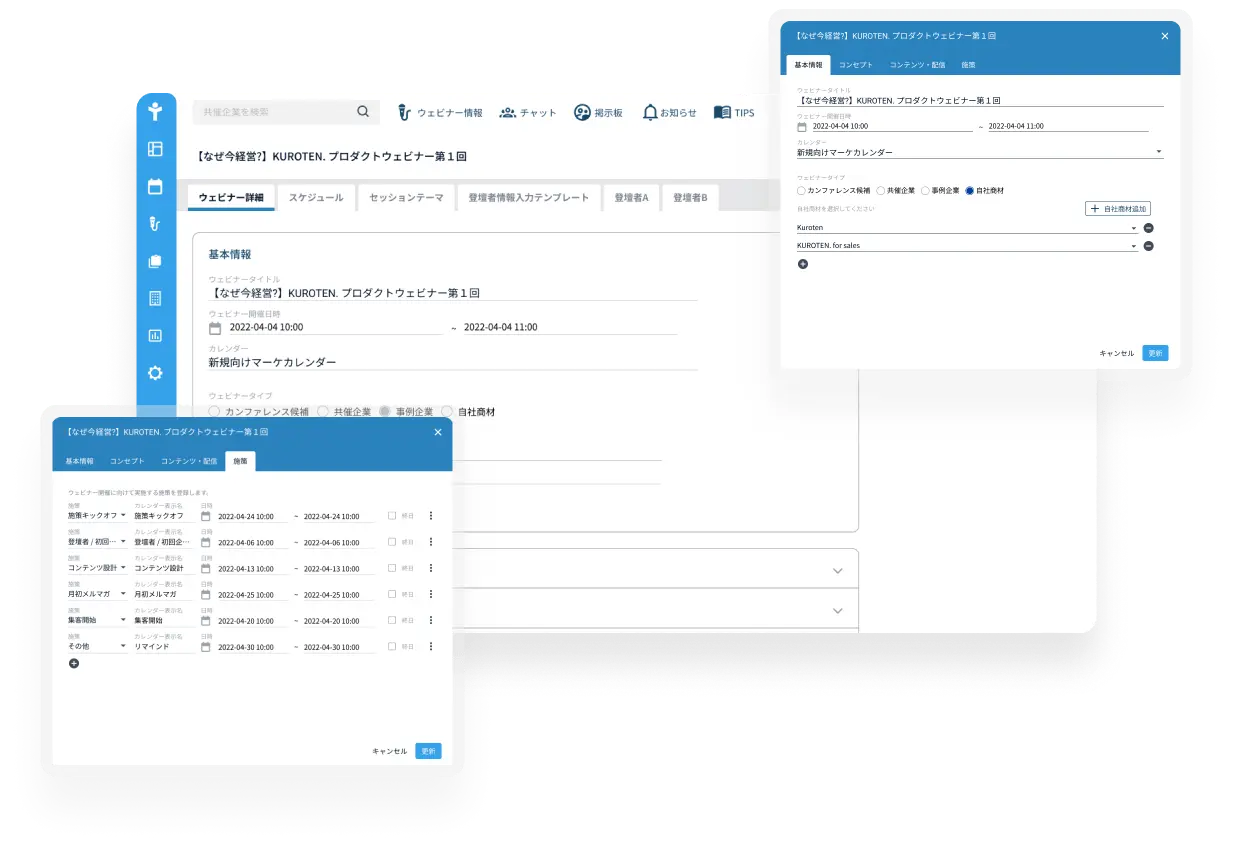Open the clipboard icon in the sidebar
Screen dimensions: 1233x848
tap(155, 261)
